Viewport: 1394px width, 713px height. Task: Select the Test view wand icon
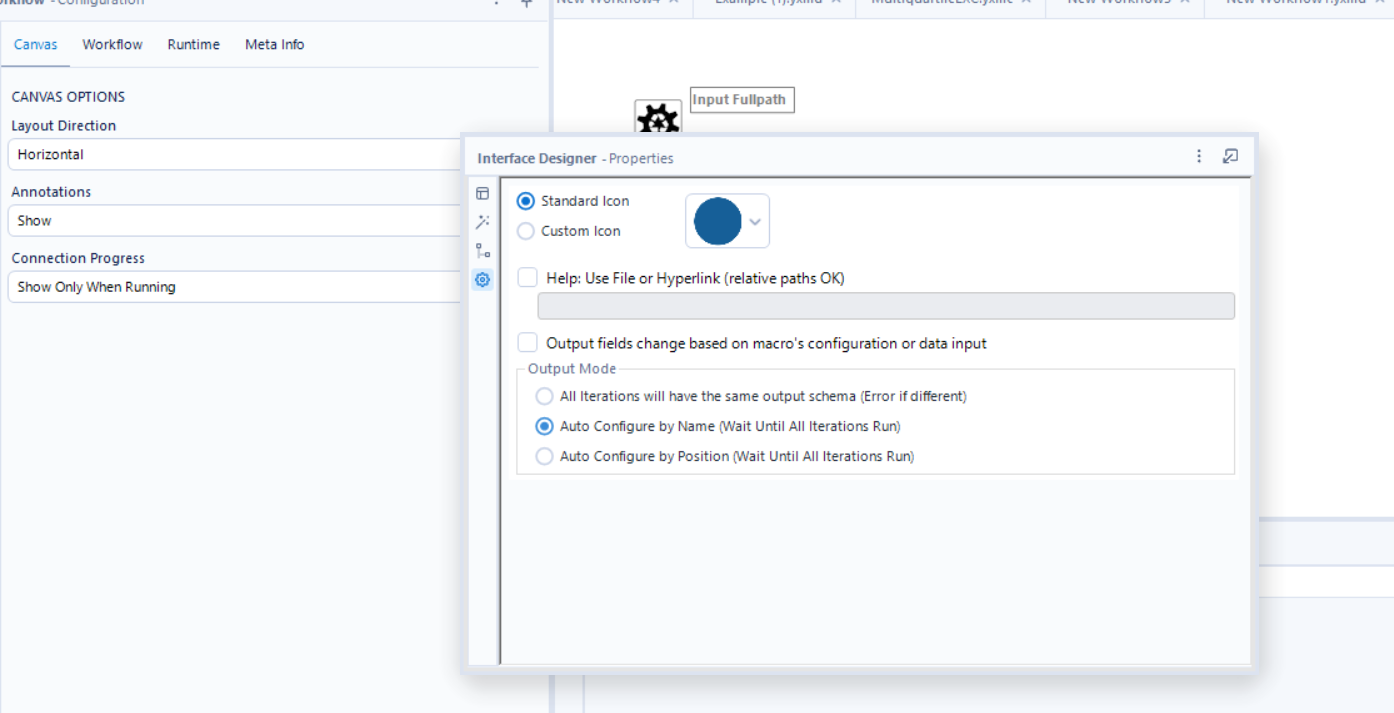[x=482, y=221]
